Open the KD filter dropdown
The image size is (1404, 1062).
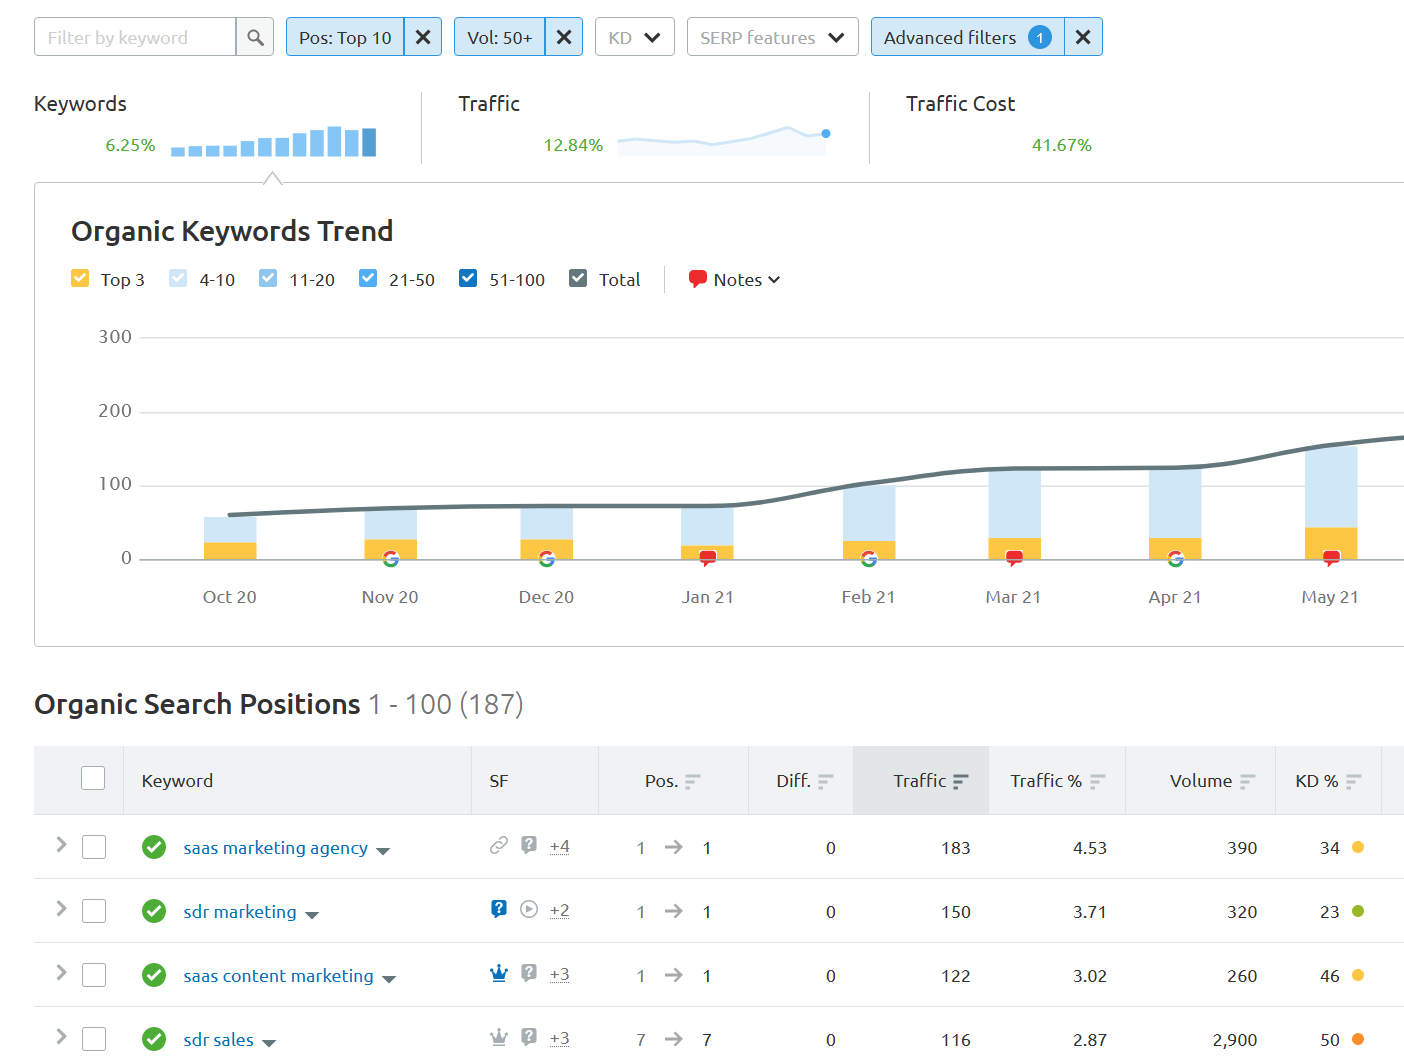click(x=634, y=38)
